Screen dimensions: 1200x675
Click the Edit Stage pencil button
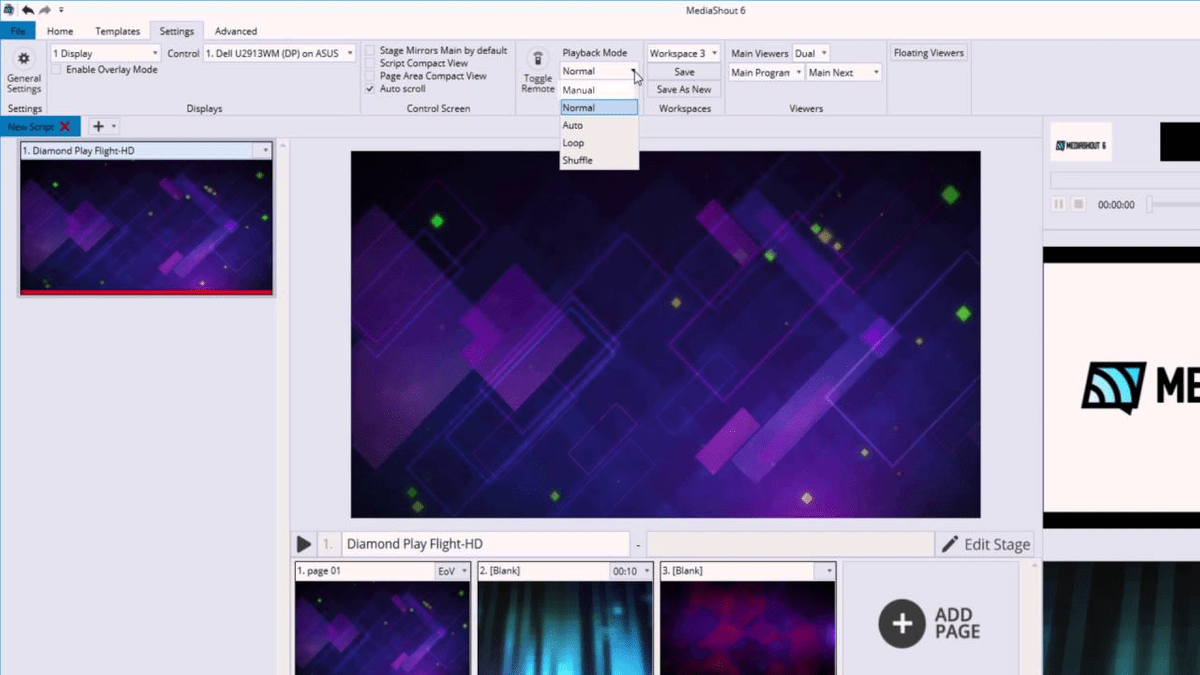pos(985,544)
